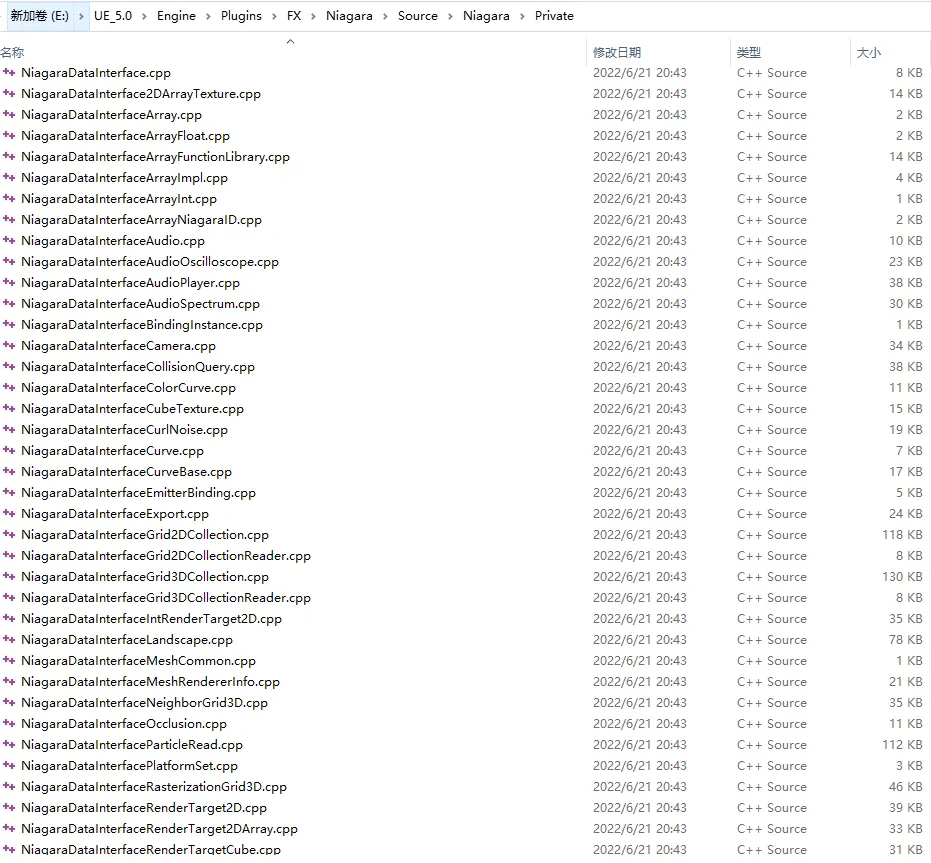
Task: Expand the breadcrumb arrow after 新加卷 (E:)
Action: [81, 16]
